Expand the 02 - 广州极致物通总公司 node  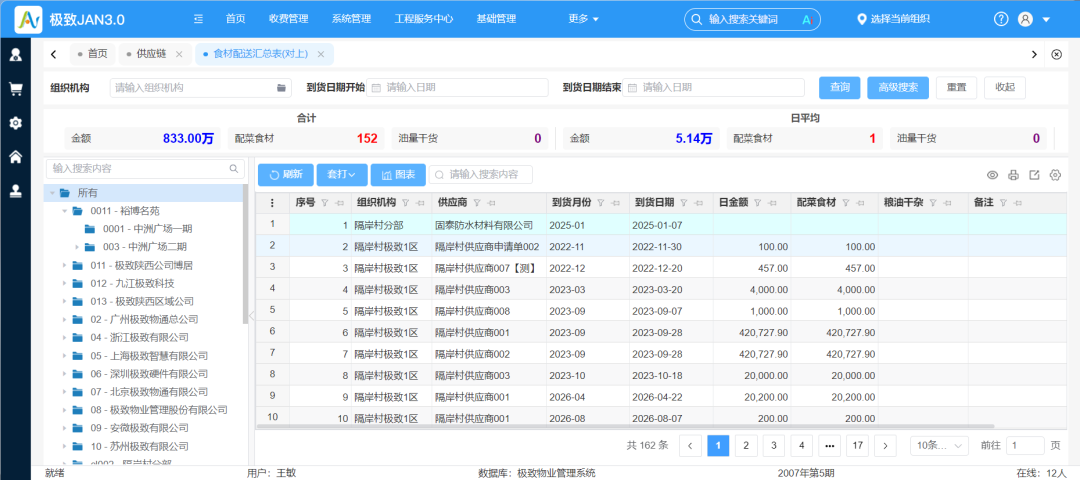64,320
